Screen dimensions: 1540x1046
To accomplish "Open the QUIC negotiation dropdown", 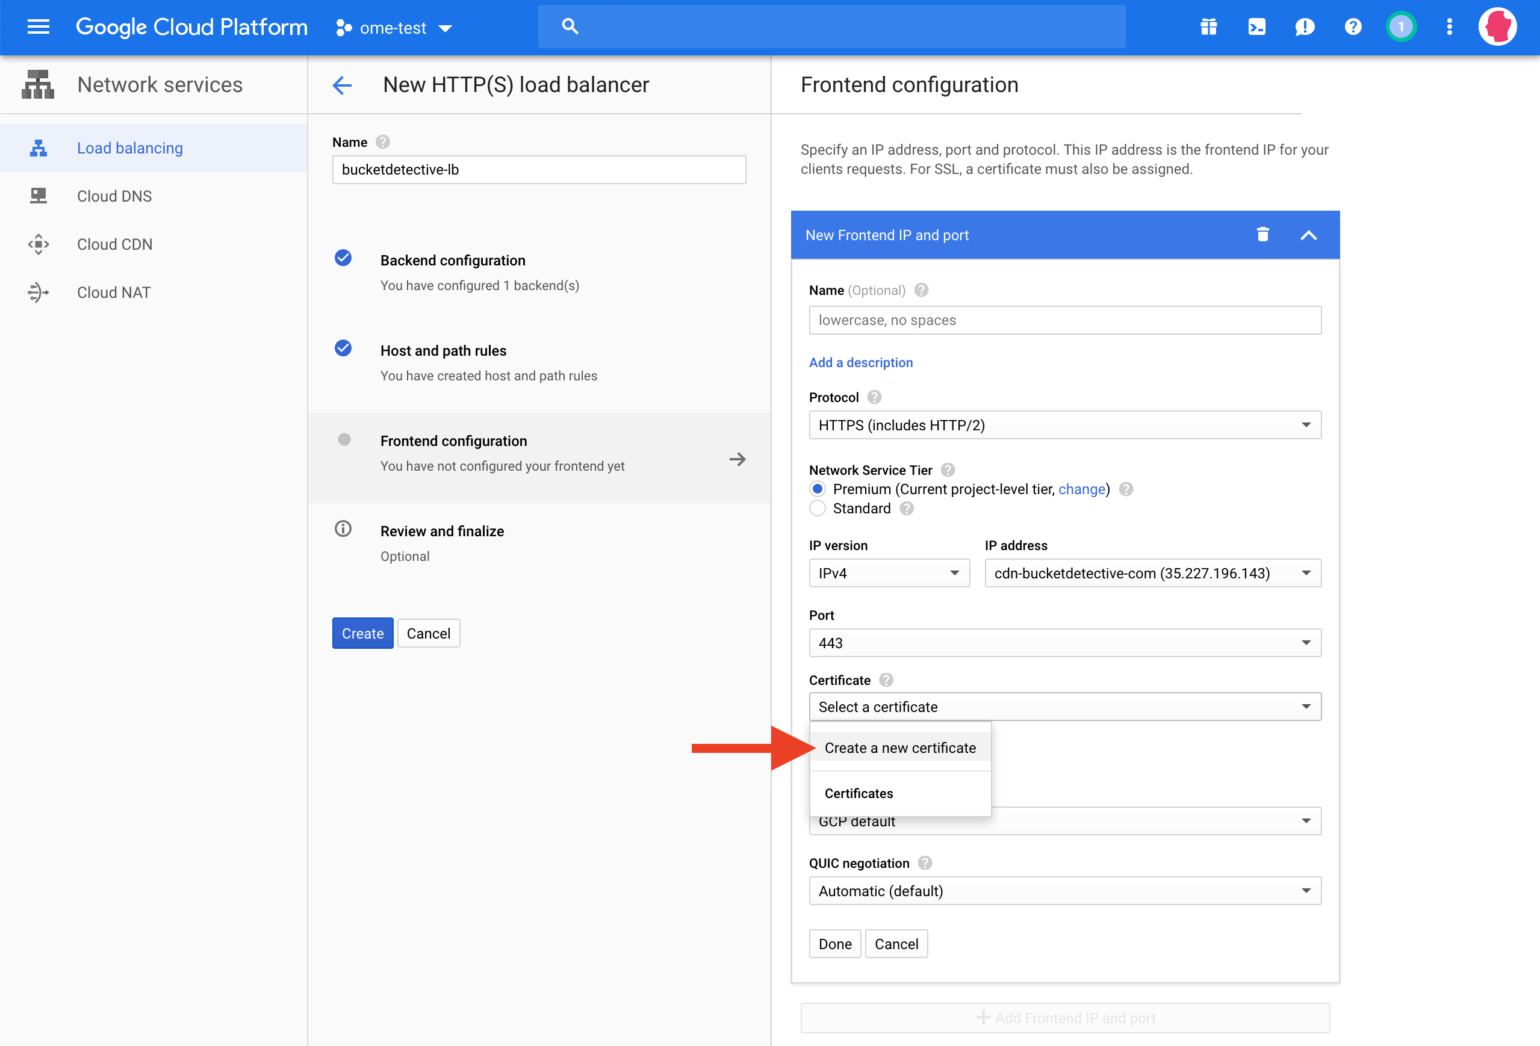I will tap(1065, 891).
